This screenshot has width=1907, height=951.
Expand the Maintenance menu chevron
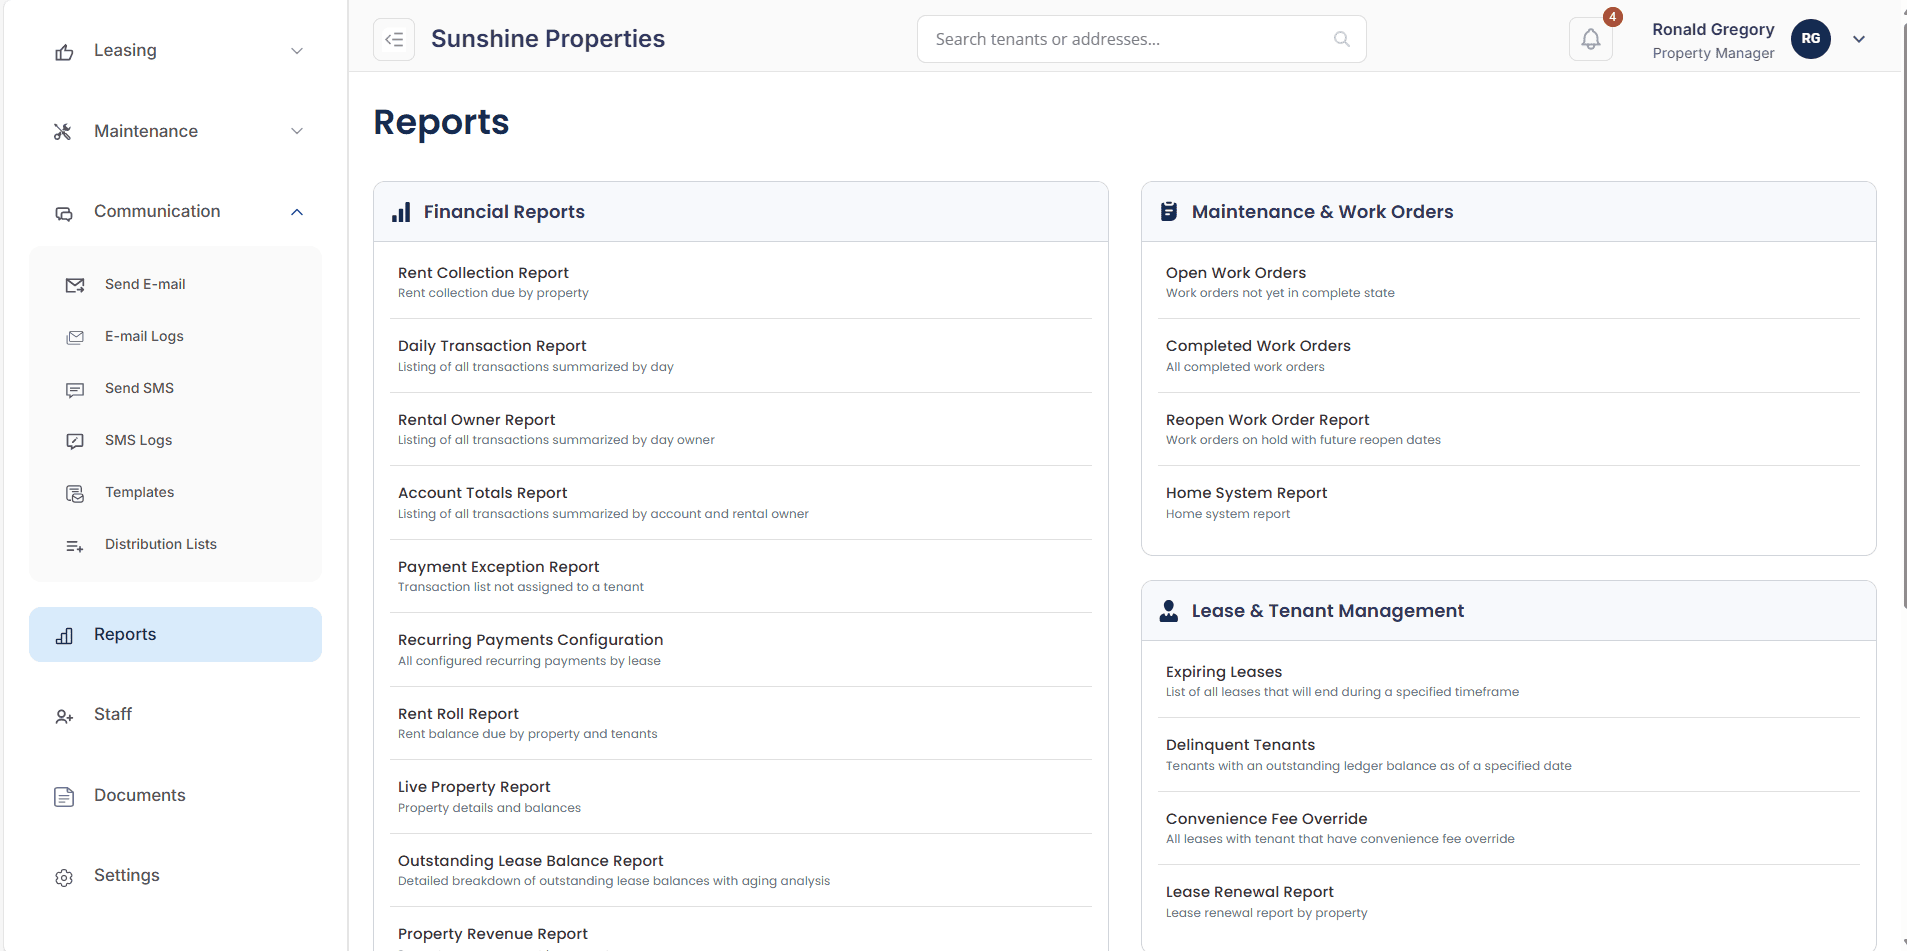tap(297, 132)
